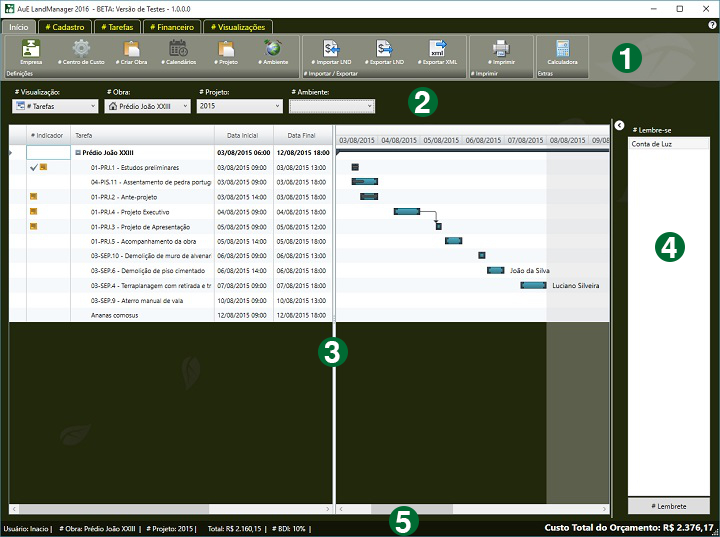Open the Calendários tool
The width and height of the screenshot is (720, 537).
(178, 49)
